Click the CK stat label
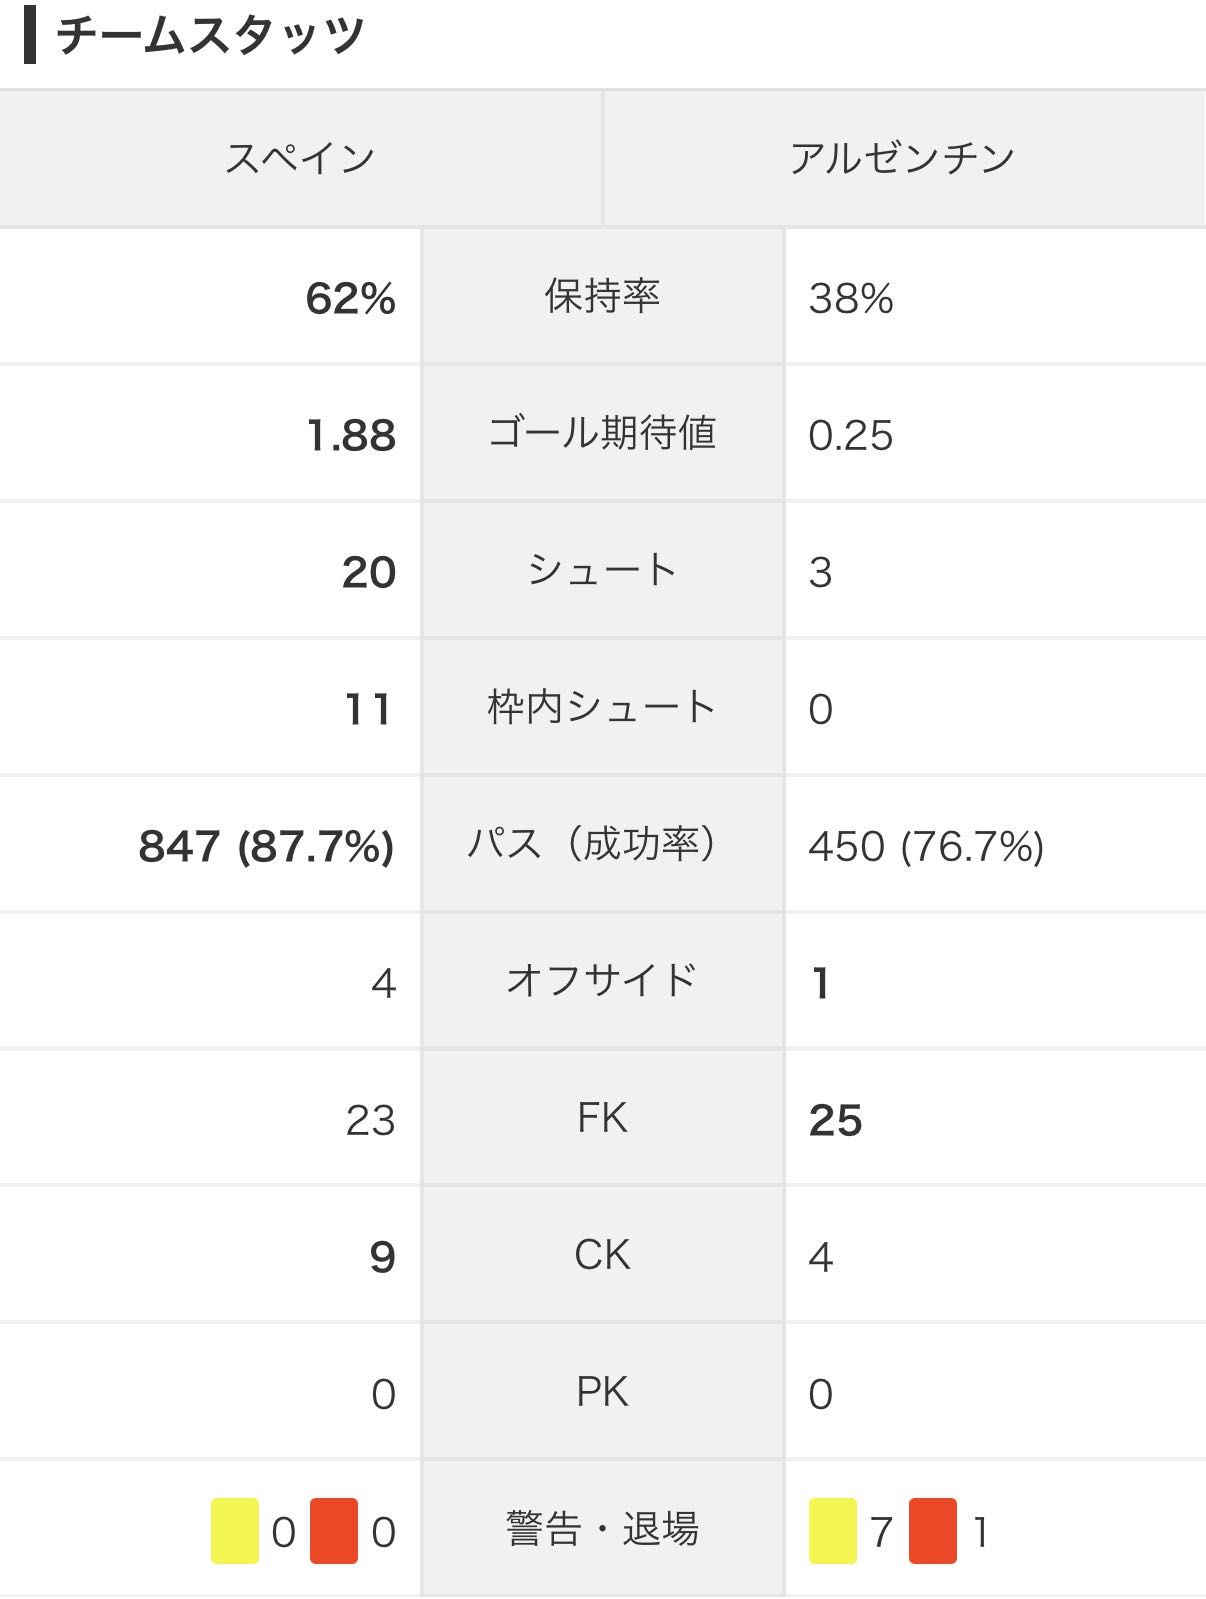 (x=602, y=1255)
